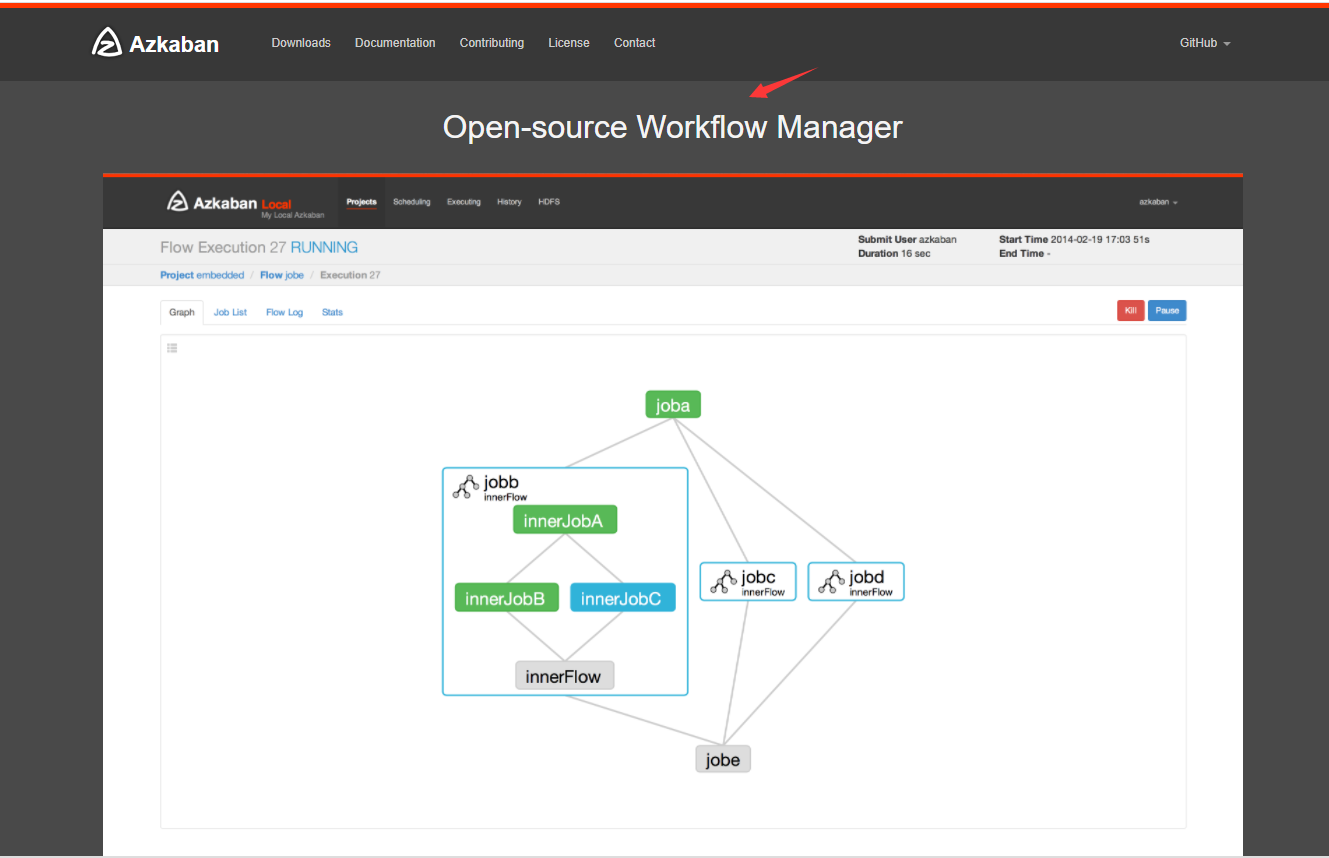Click the Execution 27 breadcrumb text

pyautogui.click(x=350, y=275)
